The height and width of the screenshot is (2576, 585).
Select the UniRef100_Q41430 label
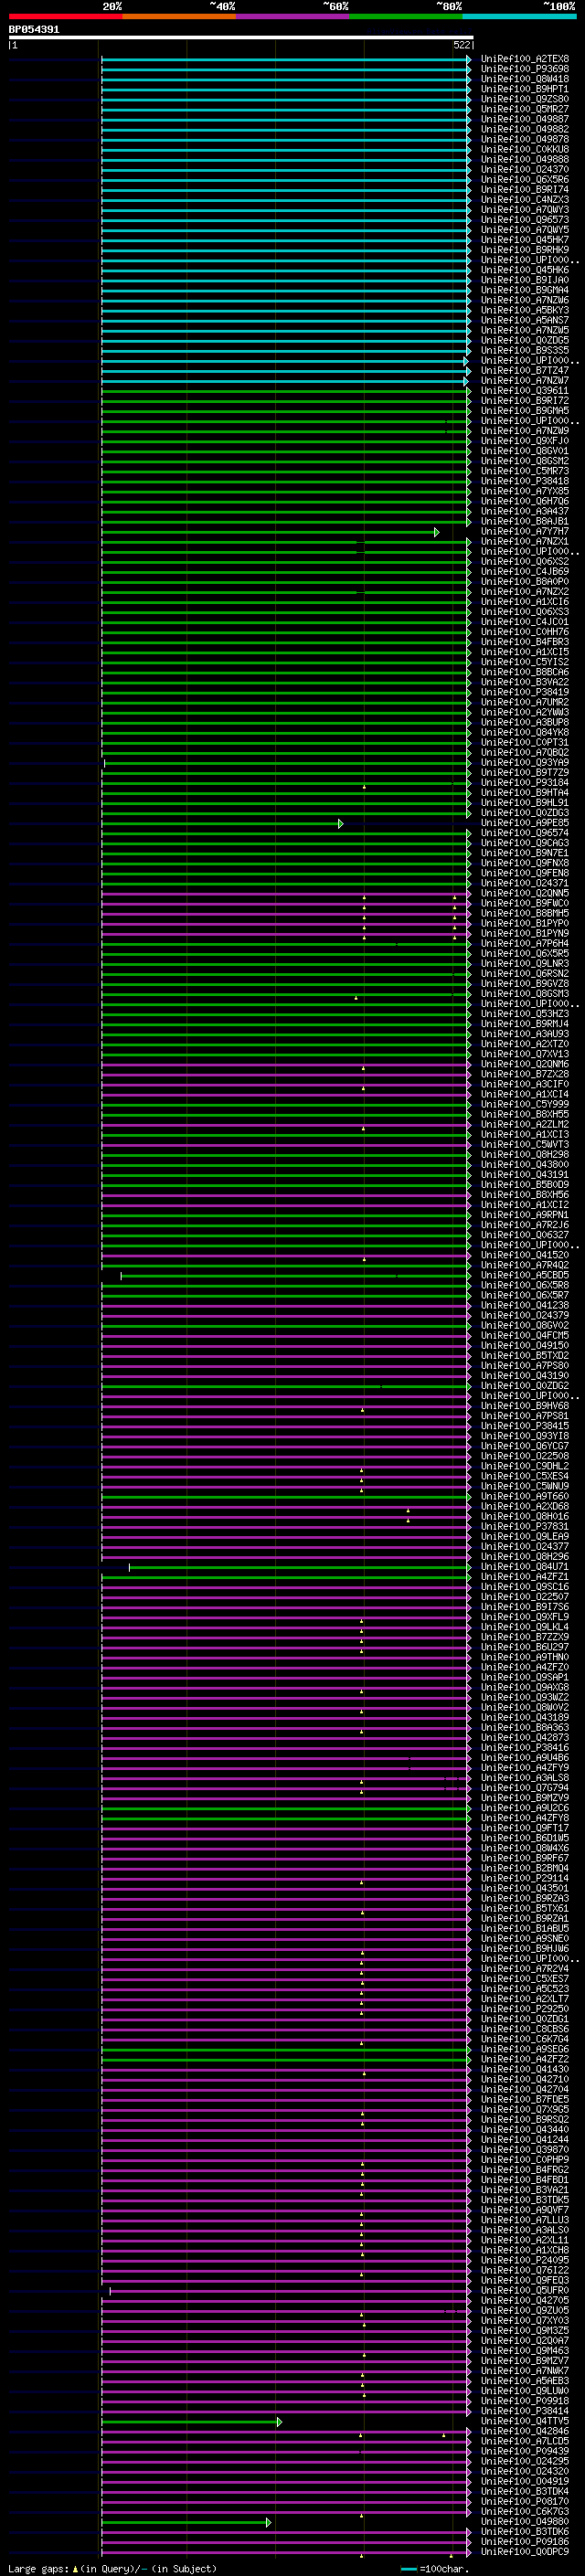[x=524, y=2069]
